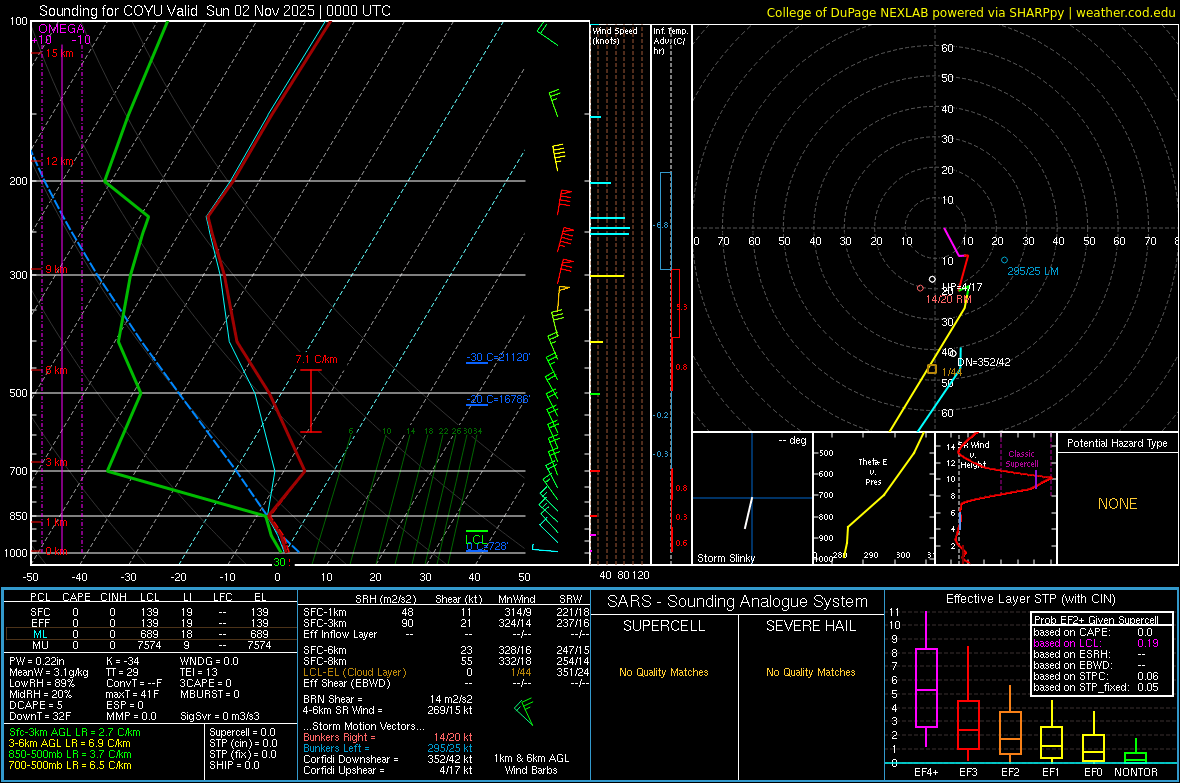Screen dimensions: 1180x783
Task: Click the 'Inf. Temp. Adv.' panel header
Action: coord(670,41)
